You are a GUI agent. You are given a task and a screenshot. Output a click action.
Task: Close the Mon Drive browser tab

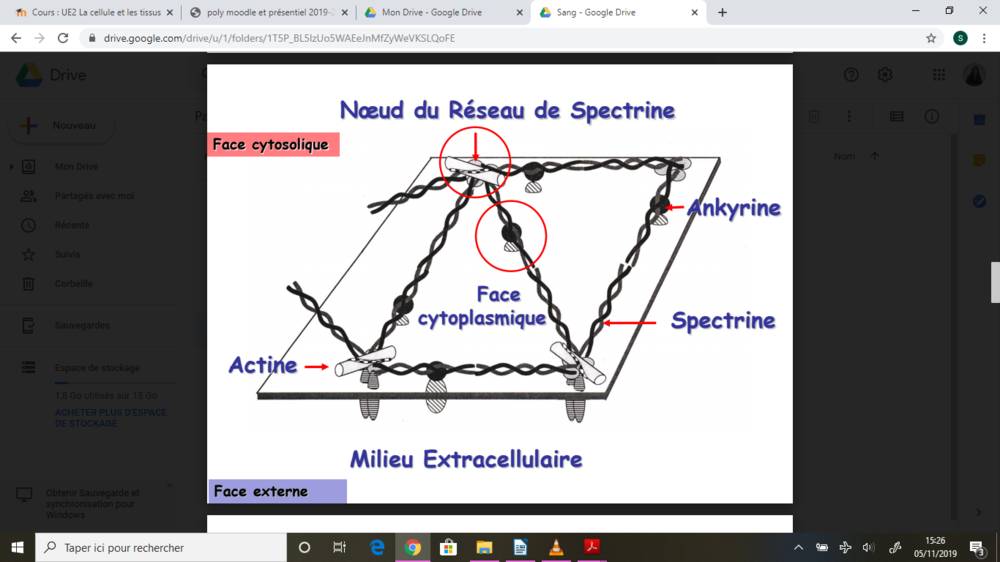tap(519, 12)
